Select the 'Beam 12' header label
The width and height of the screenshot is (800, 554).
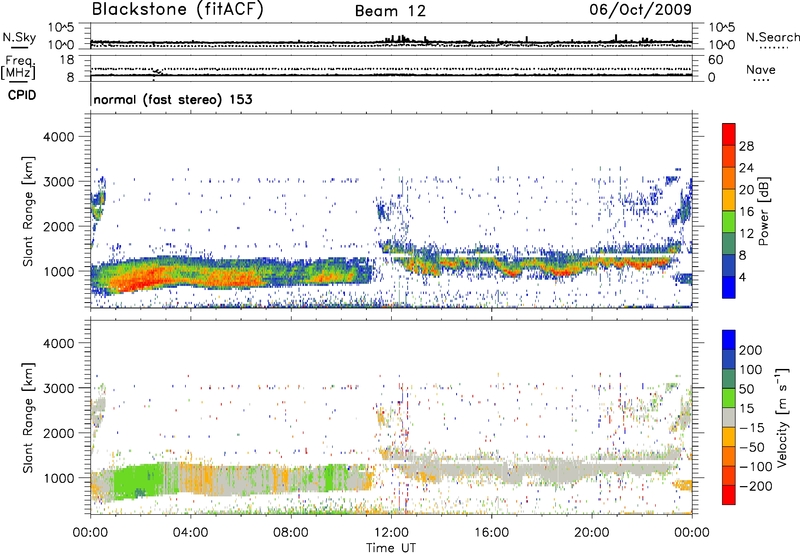[x=390, y=11]
